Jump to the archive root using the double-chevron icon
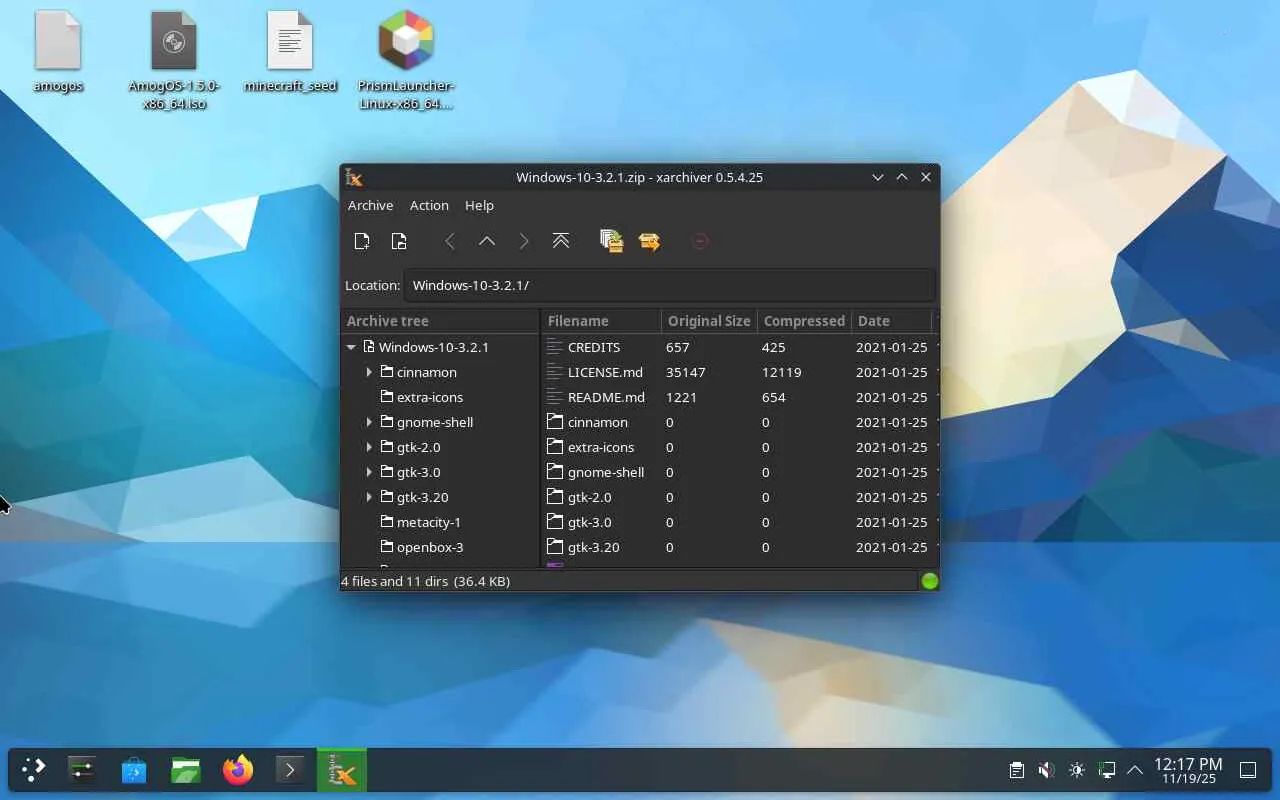 tap(561, 241)
